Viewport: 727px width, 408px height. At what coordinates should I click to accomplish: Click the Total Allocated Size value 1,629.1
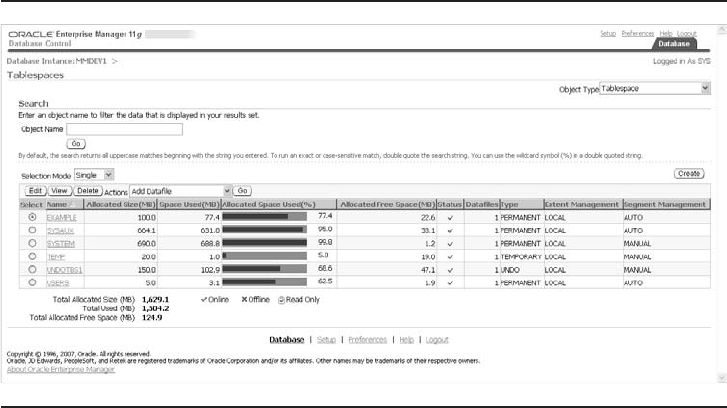(155, 300)
